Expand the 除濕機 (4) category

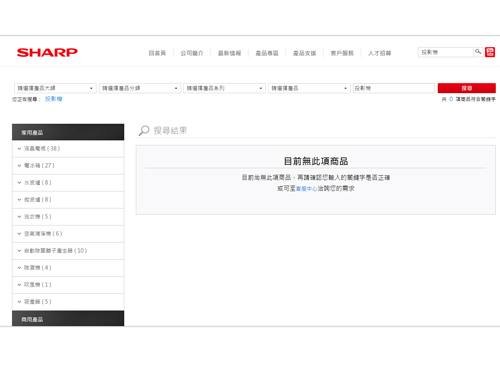coord(68,268)
